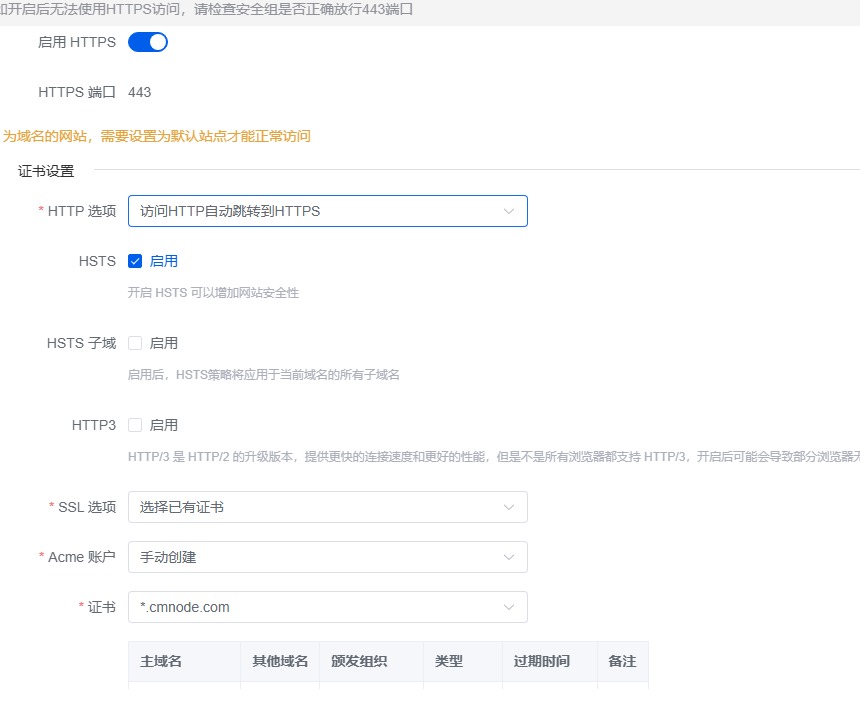Click the 备注 column header

point(622,662)
